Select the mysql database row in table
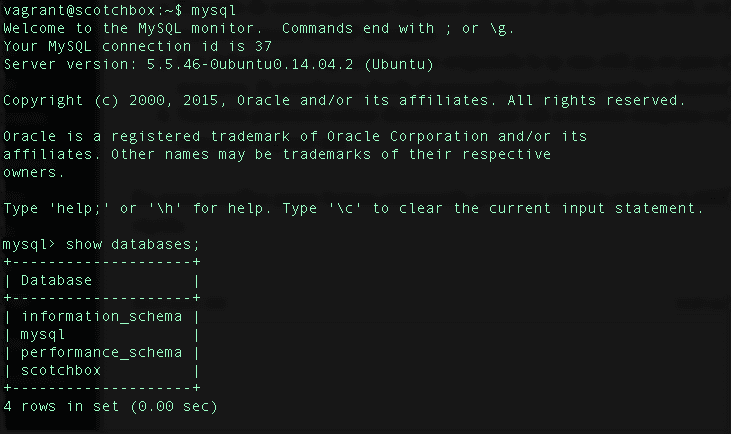This screenshot has width=731, height=434. tap(42, 334)
